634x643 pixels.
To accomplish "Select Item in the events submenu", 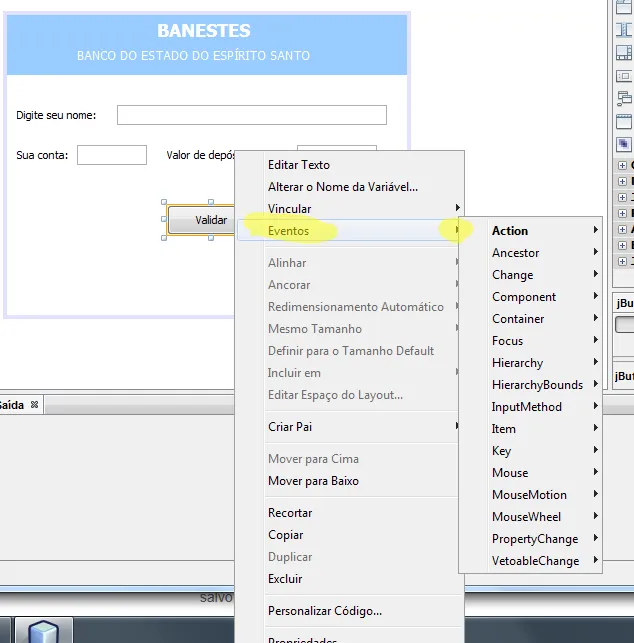I will click(x=530, y=429).
